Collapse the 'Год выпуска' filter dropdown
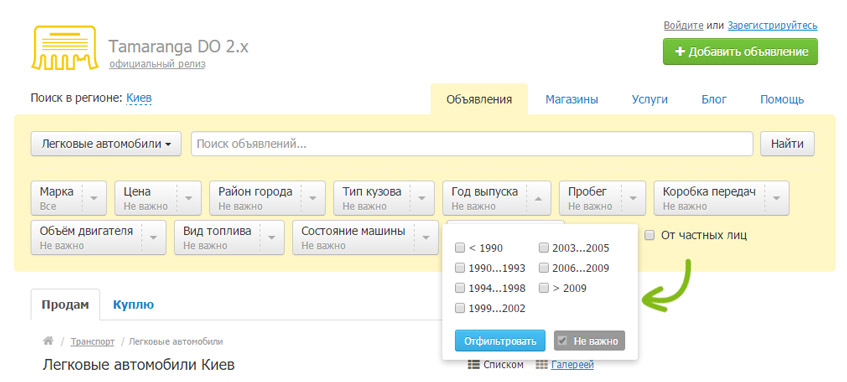 pos(496,198)
